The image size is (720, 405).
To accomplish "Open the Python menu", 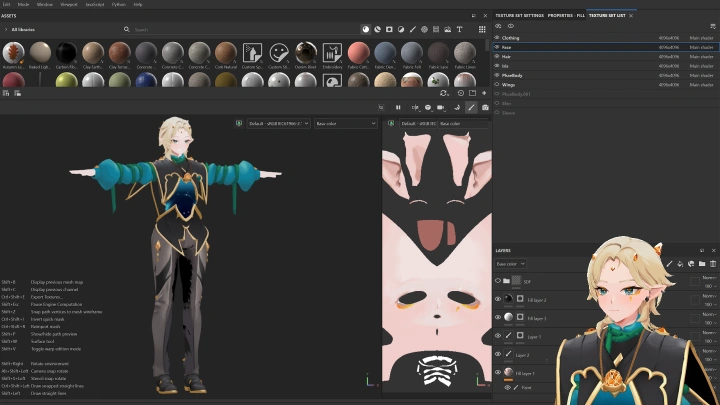I will (x=118, y=4).
